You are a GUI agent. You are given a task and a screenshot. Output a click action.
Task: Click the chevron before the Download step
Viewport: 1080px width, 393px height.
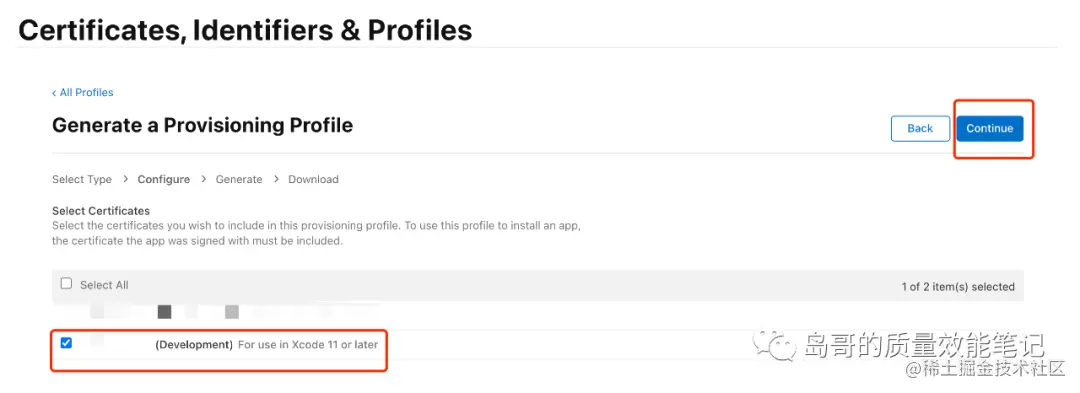(x=276, y=179)
